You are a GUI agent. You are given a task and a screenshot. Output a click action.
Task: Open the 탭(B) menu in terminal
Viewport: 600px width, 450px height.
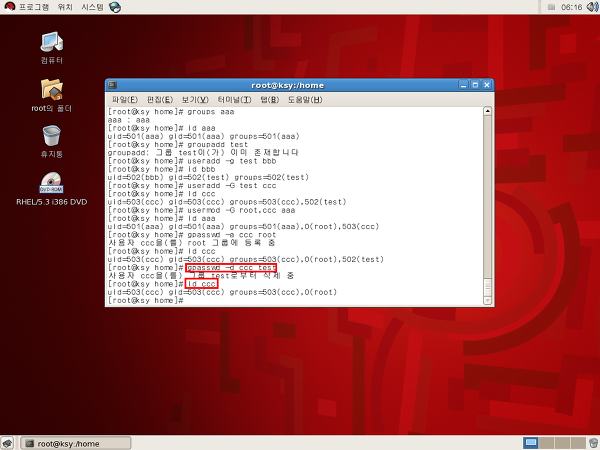(x=270, y=100)
